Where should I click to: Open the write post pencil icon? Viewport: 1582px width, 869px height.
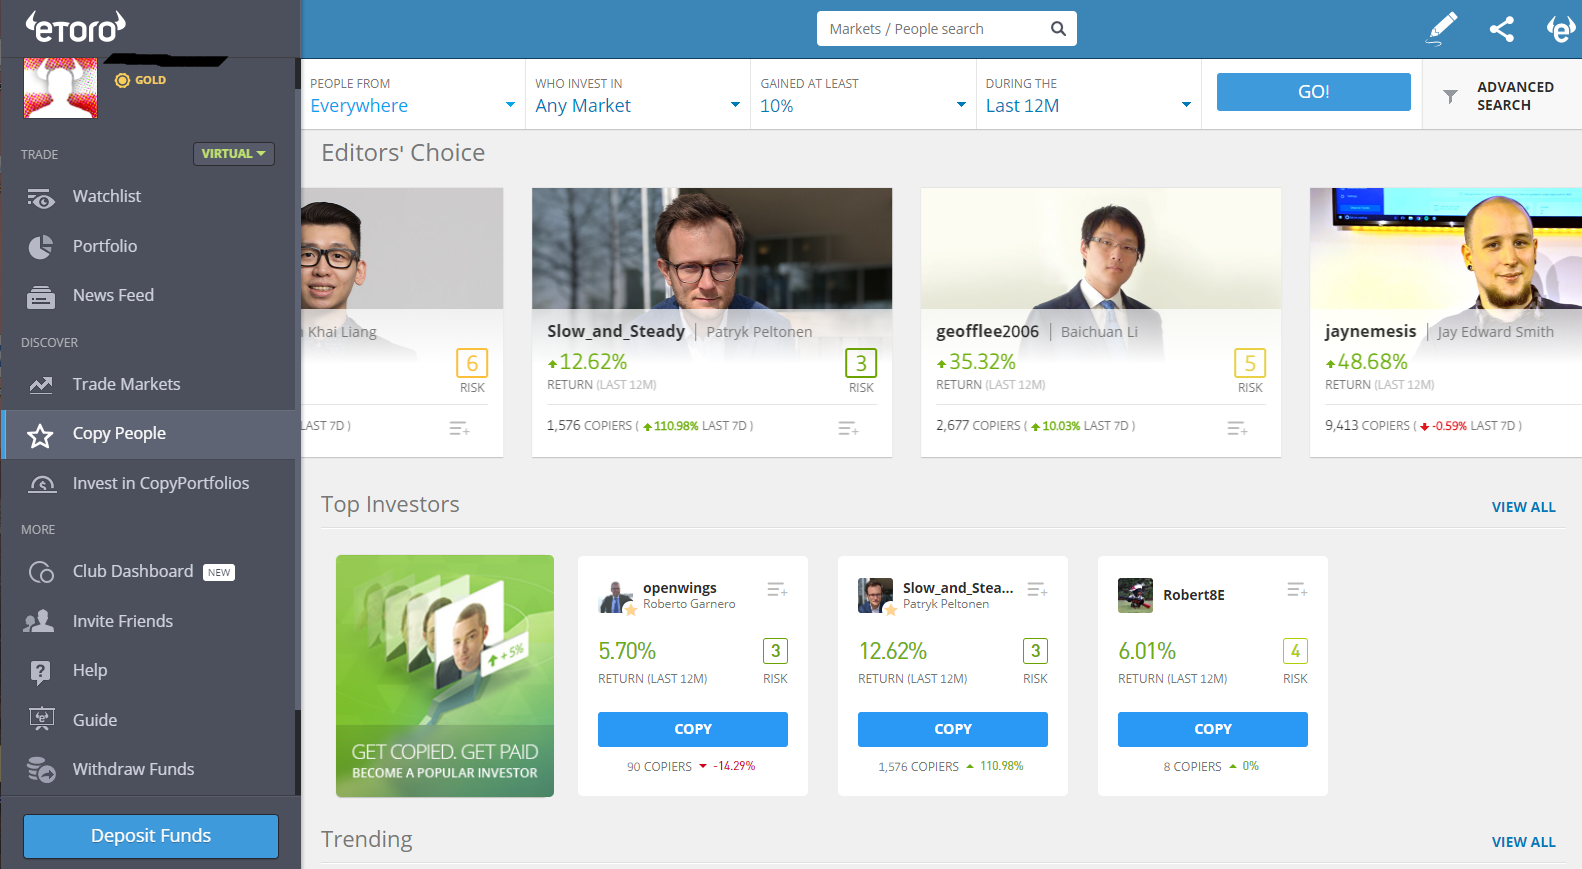1441,28
